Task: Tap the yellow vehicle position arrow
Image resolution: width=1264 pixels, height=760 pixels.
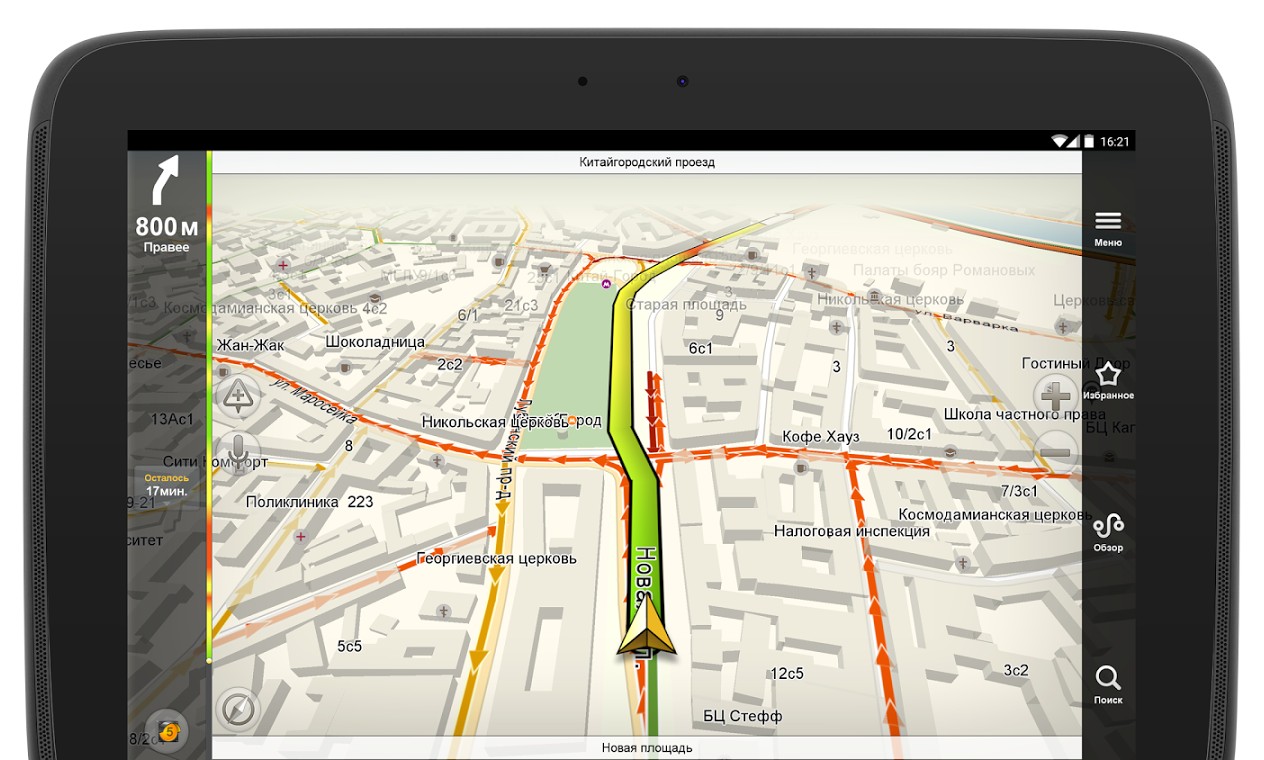Action: click(646, 626)
